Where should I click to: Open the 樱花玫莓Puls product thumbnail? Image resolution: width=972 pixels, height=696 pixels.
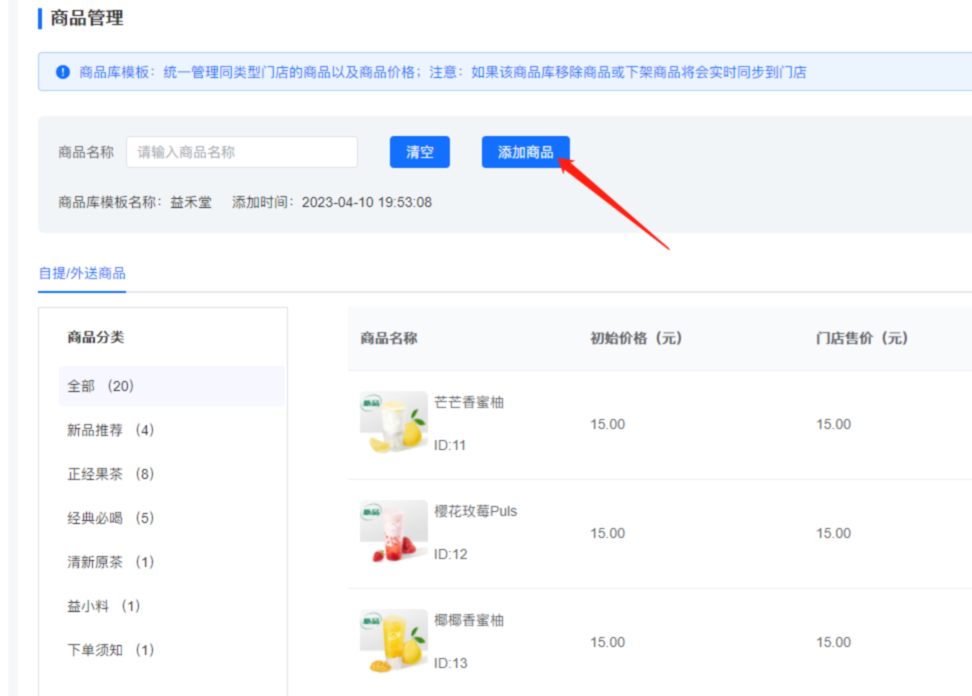coord(394,532)
